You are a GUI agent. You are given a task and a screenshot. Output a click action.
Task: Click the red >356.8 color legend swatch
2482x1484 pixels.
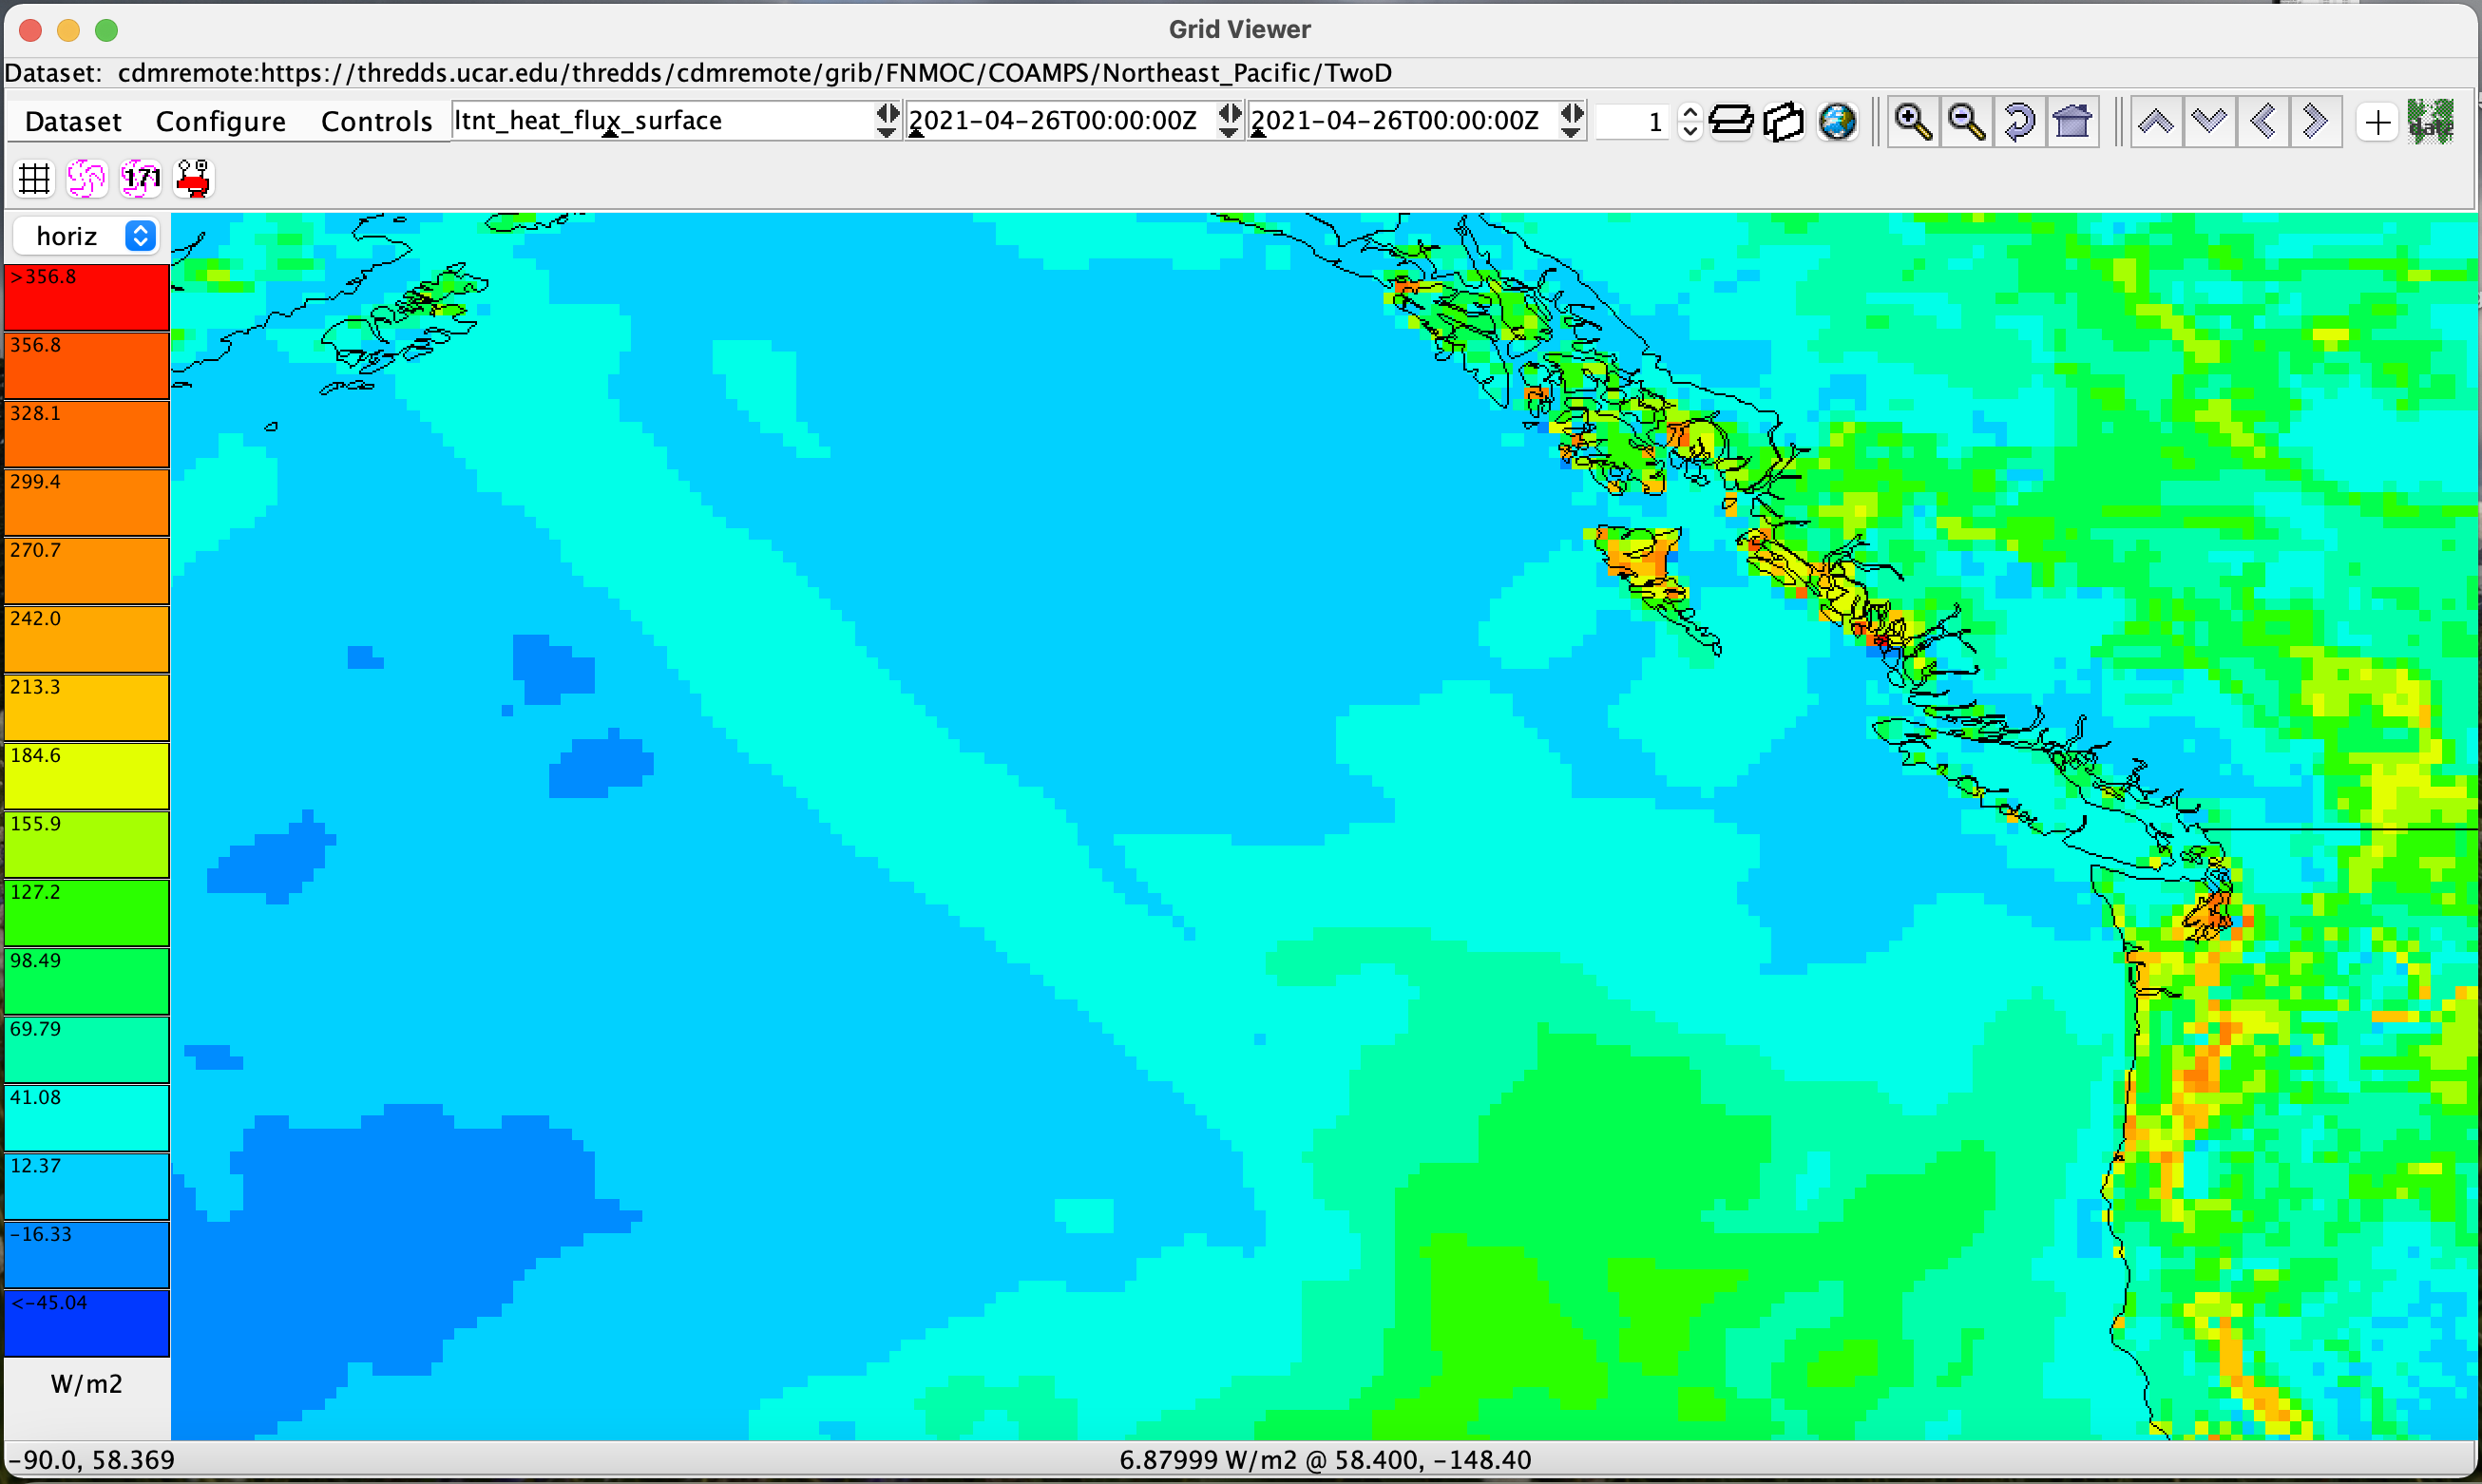pyautogui.click(x=87, y=297)
